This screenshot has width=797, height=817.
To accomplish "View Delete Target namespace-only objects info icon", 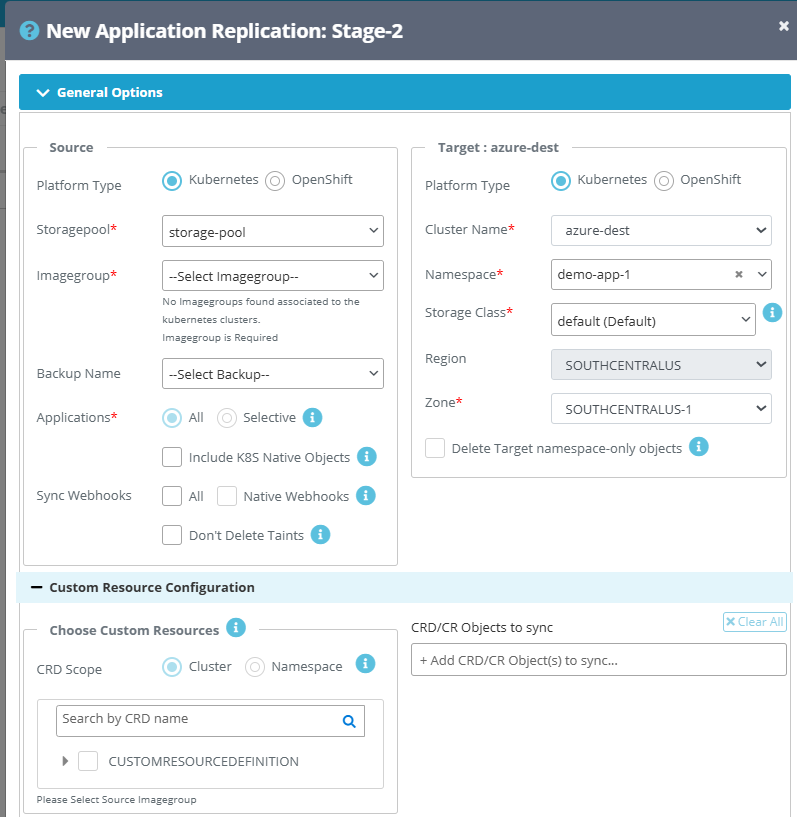I will click(699, 447).
